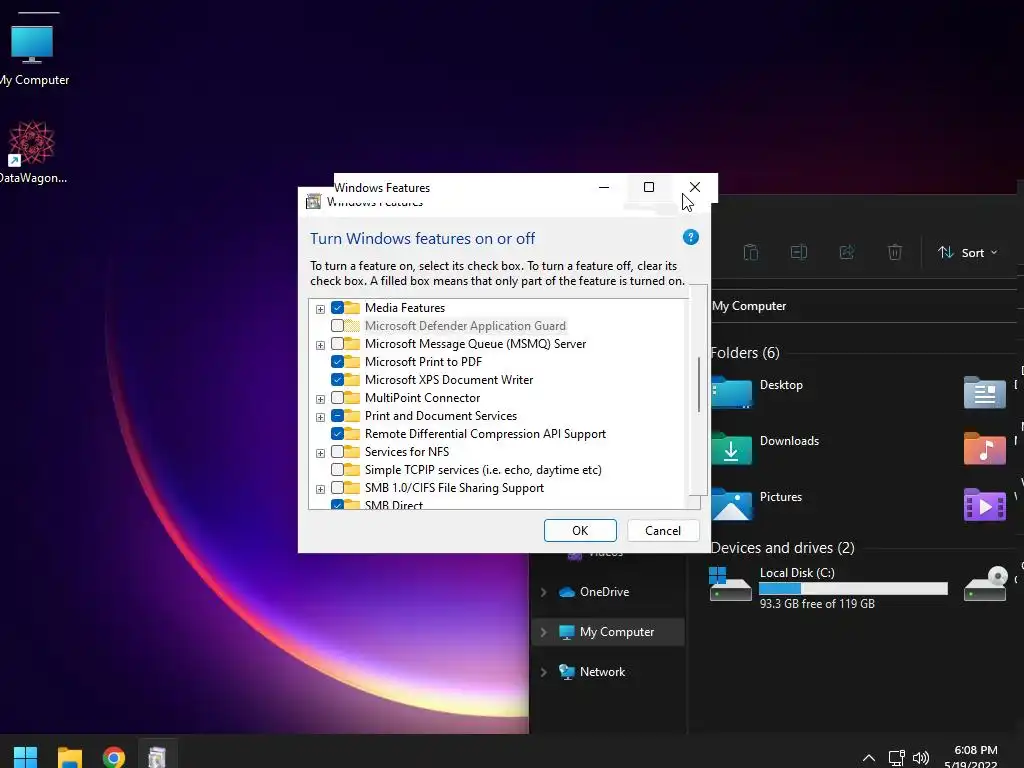1024x768 pixels.
Task: Uncheck the Media Features checkbox
Action: [337, 308]
